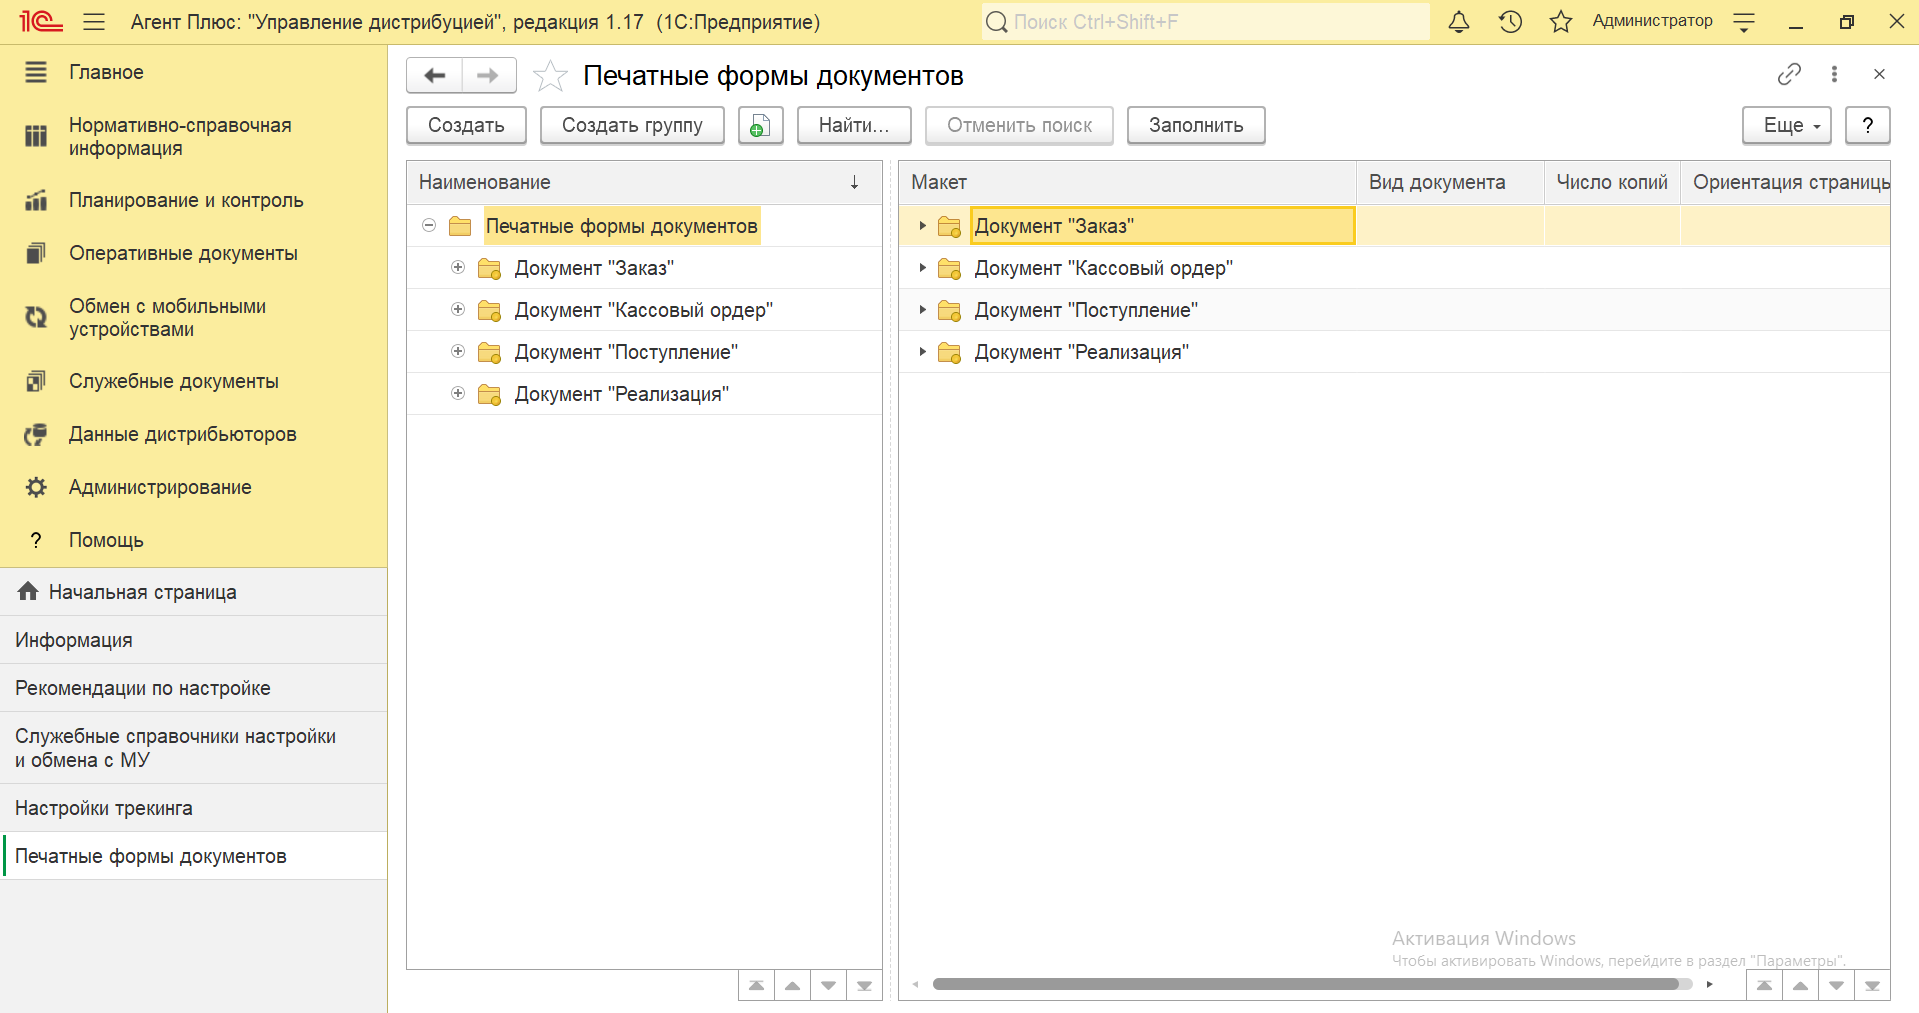
Task: Add current form to favorites star
Action: [550, 76]
